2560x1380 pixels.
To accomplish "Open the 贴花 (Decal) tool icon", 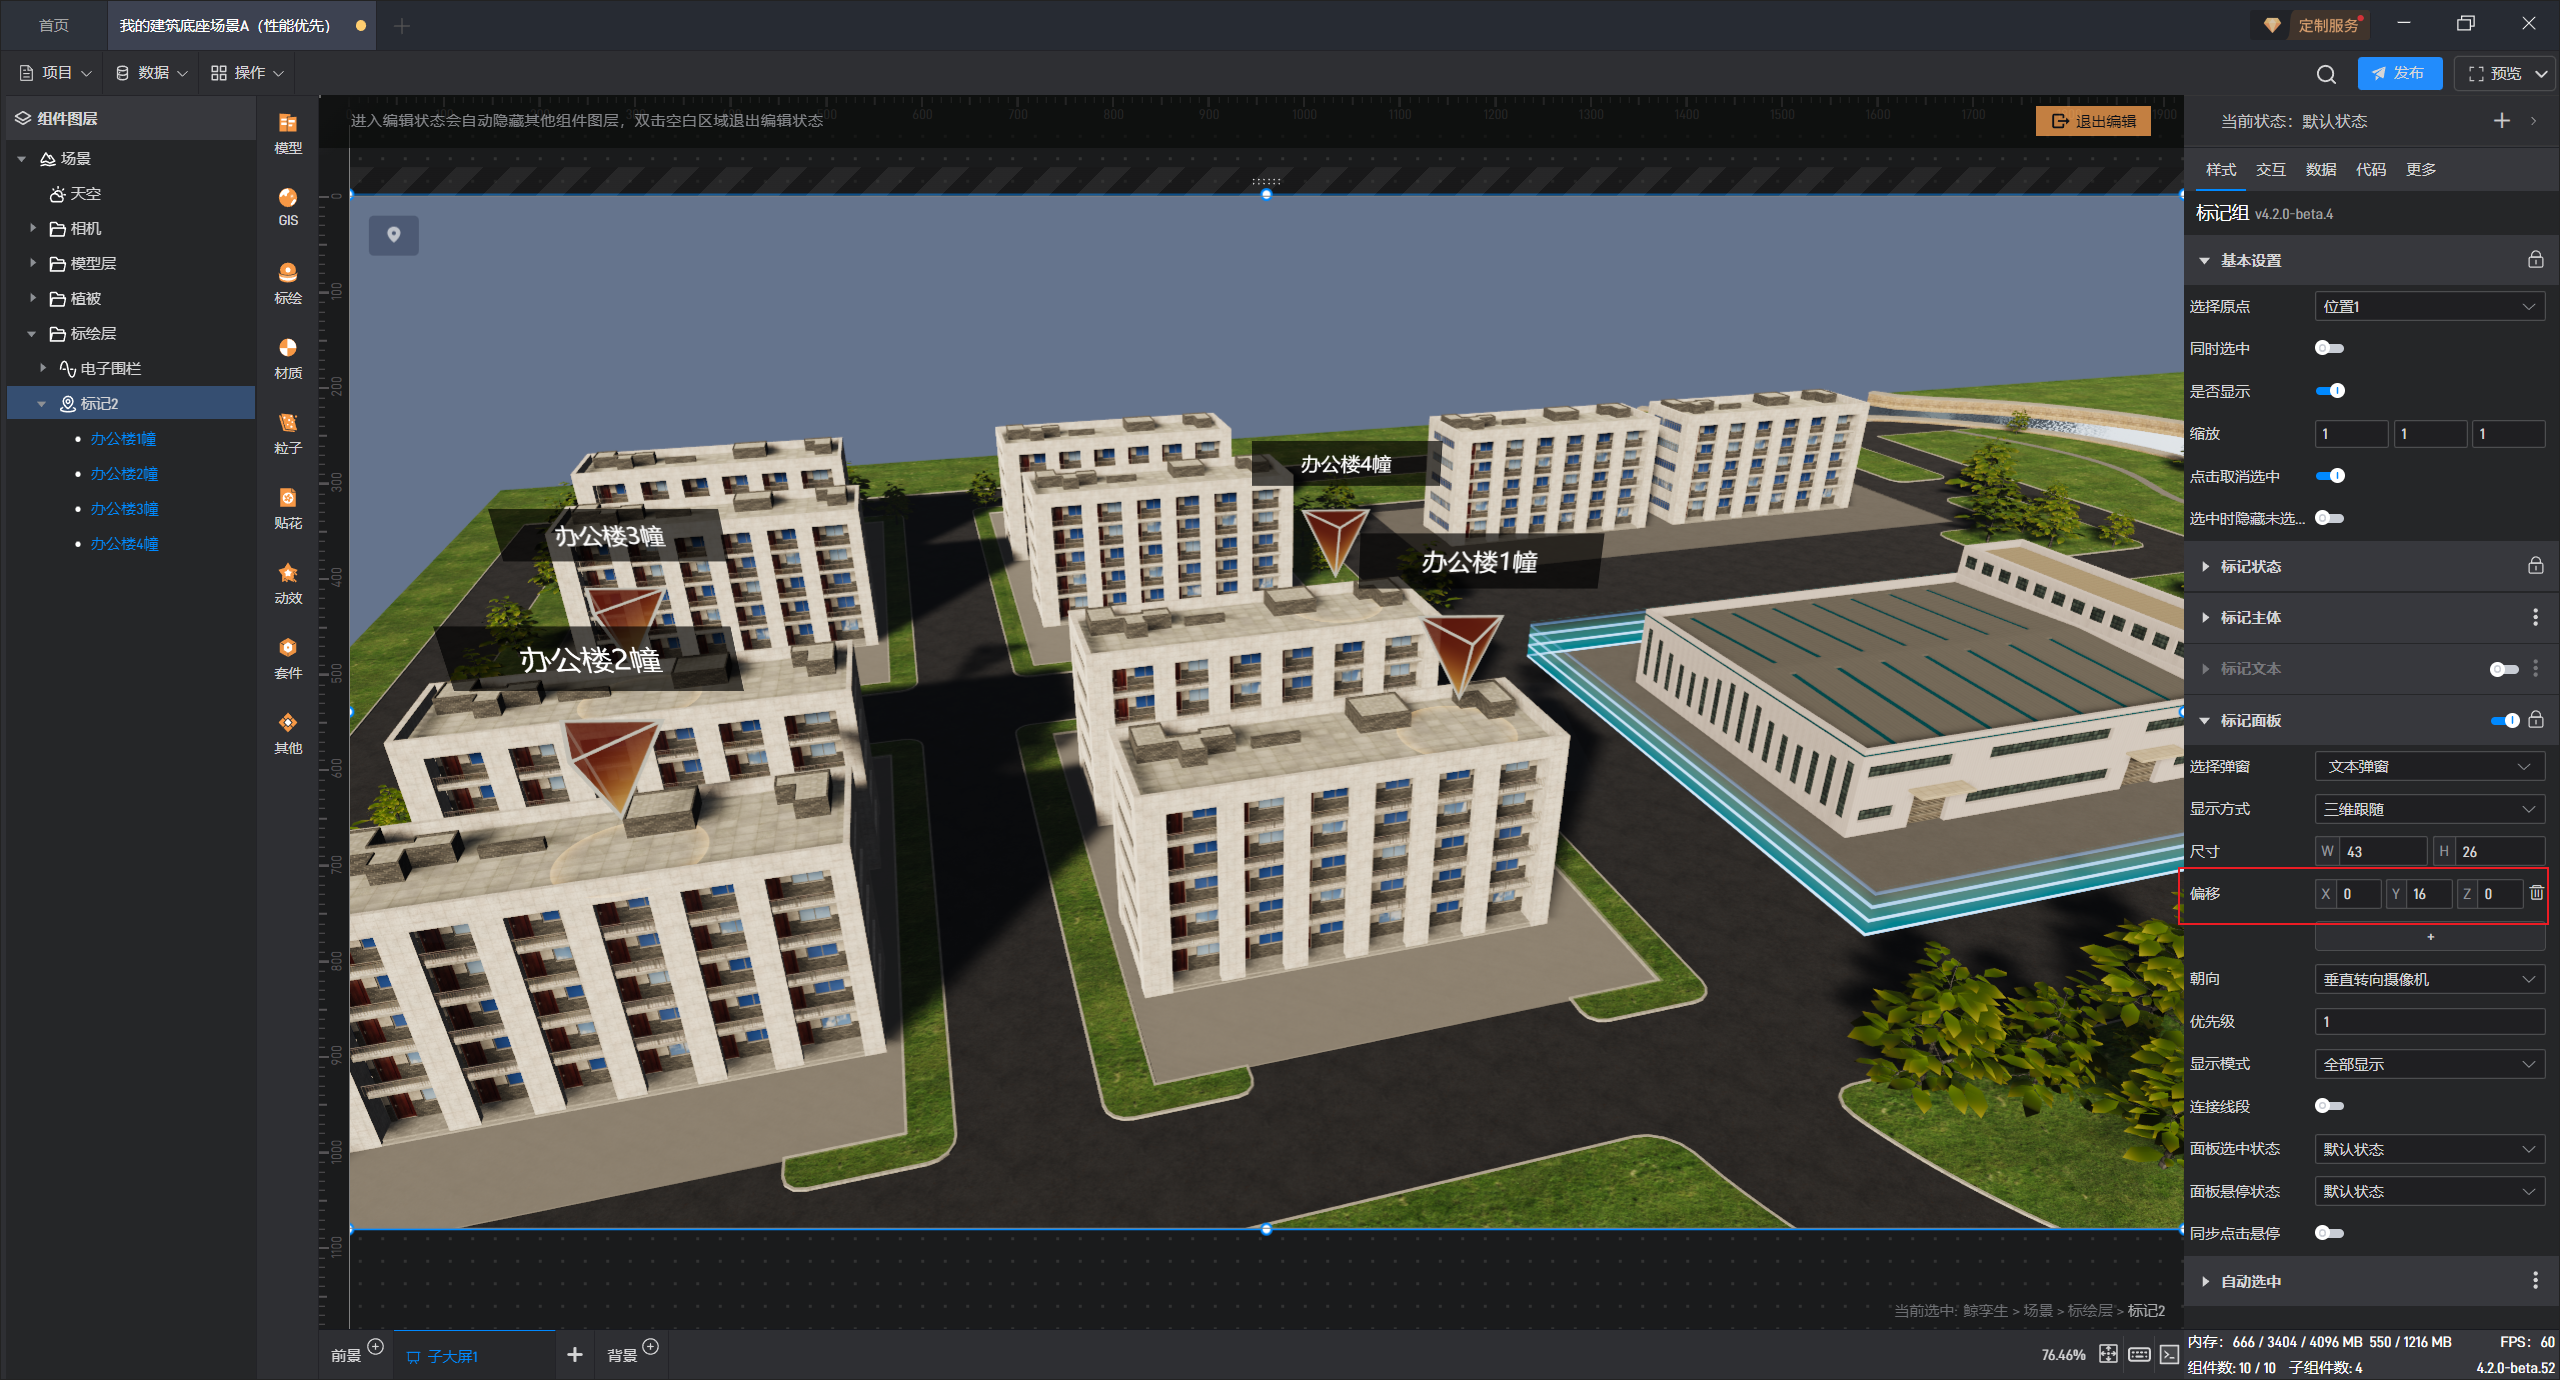I will (x=288, y=507).
